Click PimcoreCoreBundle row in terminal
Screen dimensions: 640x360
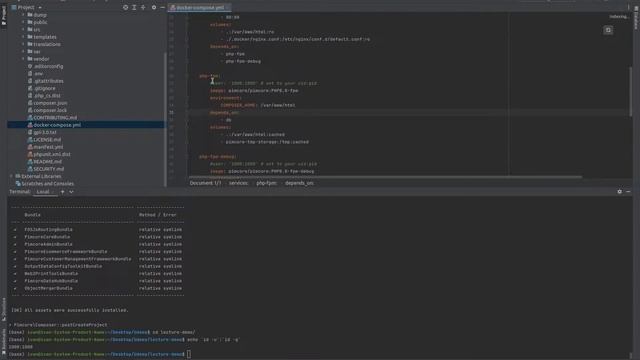[x=98, y=237]
